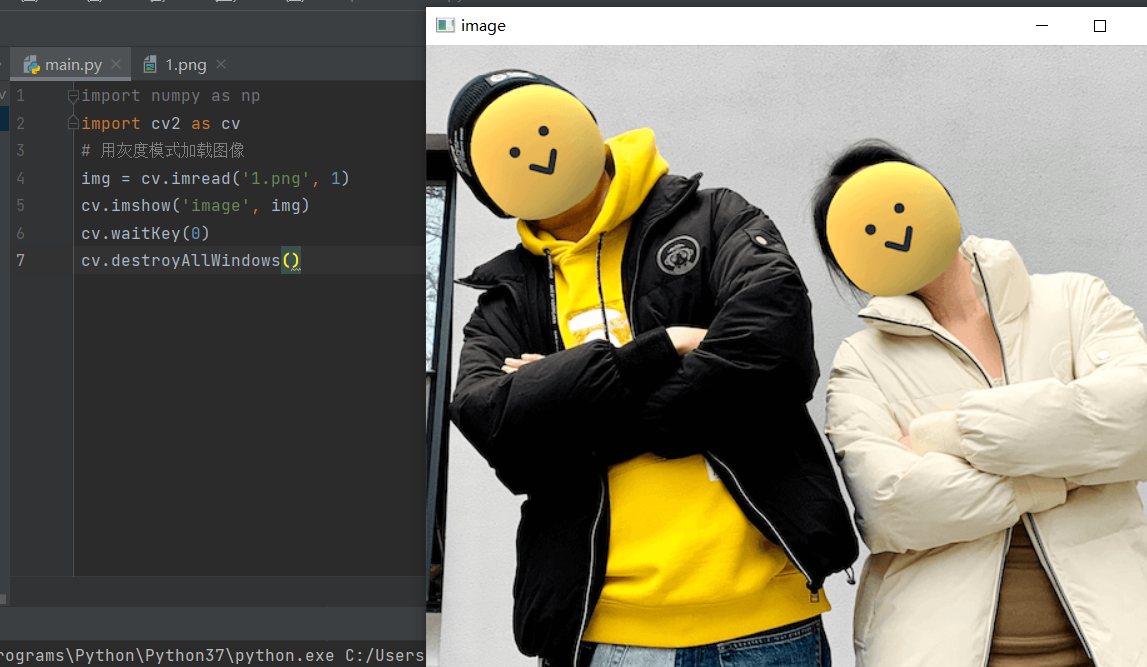The width and height of the screenshot is (1147, 667).
Task: Click line number 4 in the gutter
Action: (x=20, y=178)
